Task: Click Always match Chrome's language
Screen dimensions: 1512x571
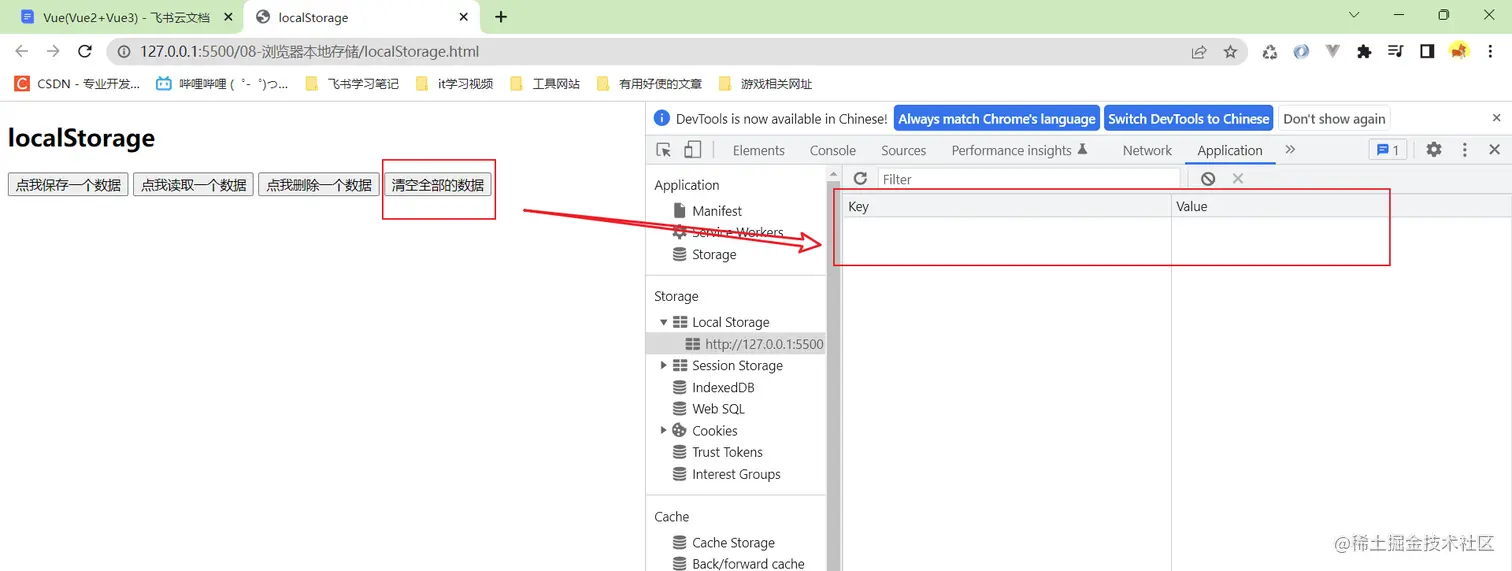Action: tap(996, 119)
